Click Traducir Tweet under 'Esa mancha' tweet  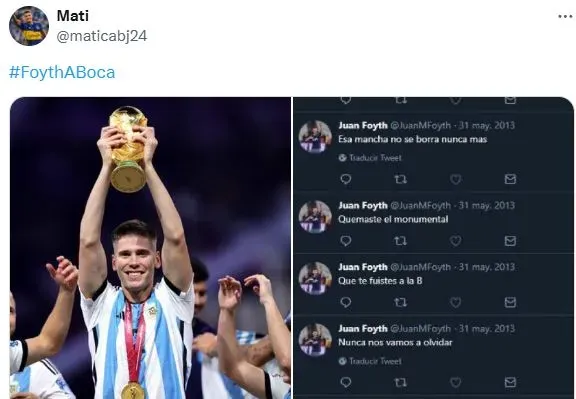pyautogui.click(x=370, y=158)
